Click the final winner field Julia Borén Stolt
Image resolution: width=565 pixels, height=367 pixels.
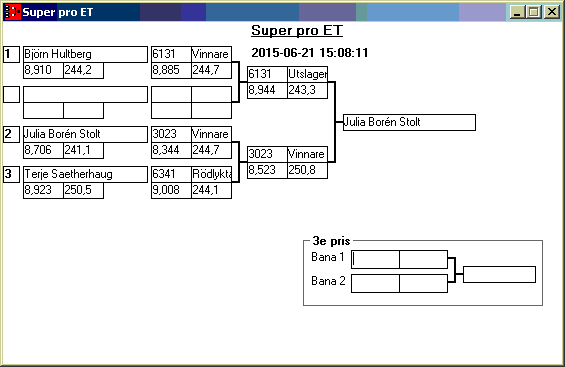(x=409, y=122)
